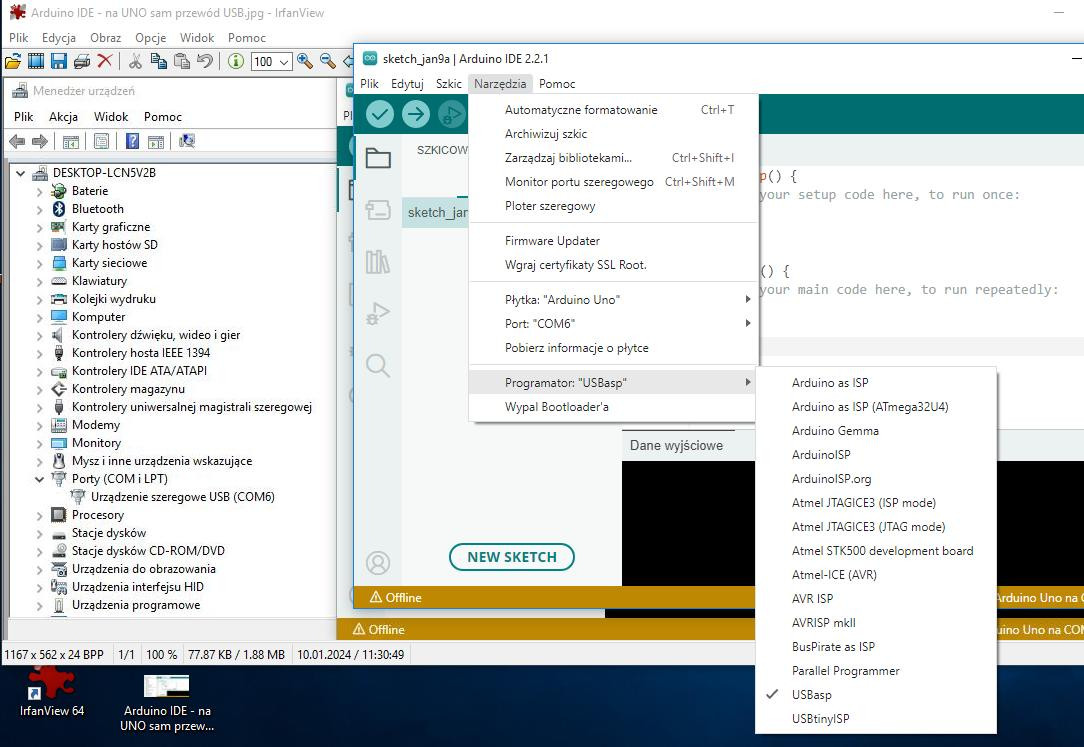
Task: Click the account profile icon in sidebar bottom
Action: pos(377,563)
